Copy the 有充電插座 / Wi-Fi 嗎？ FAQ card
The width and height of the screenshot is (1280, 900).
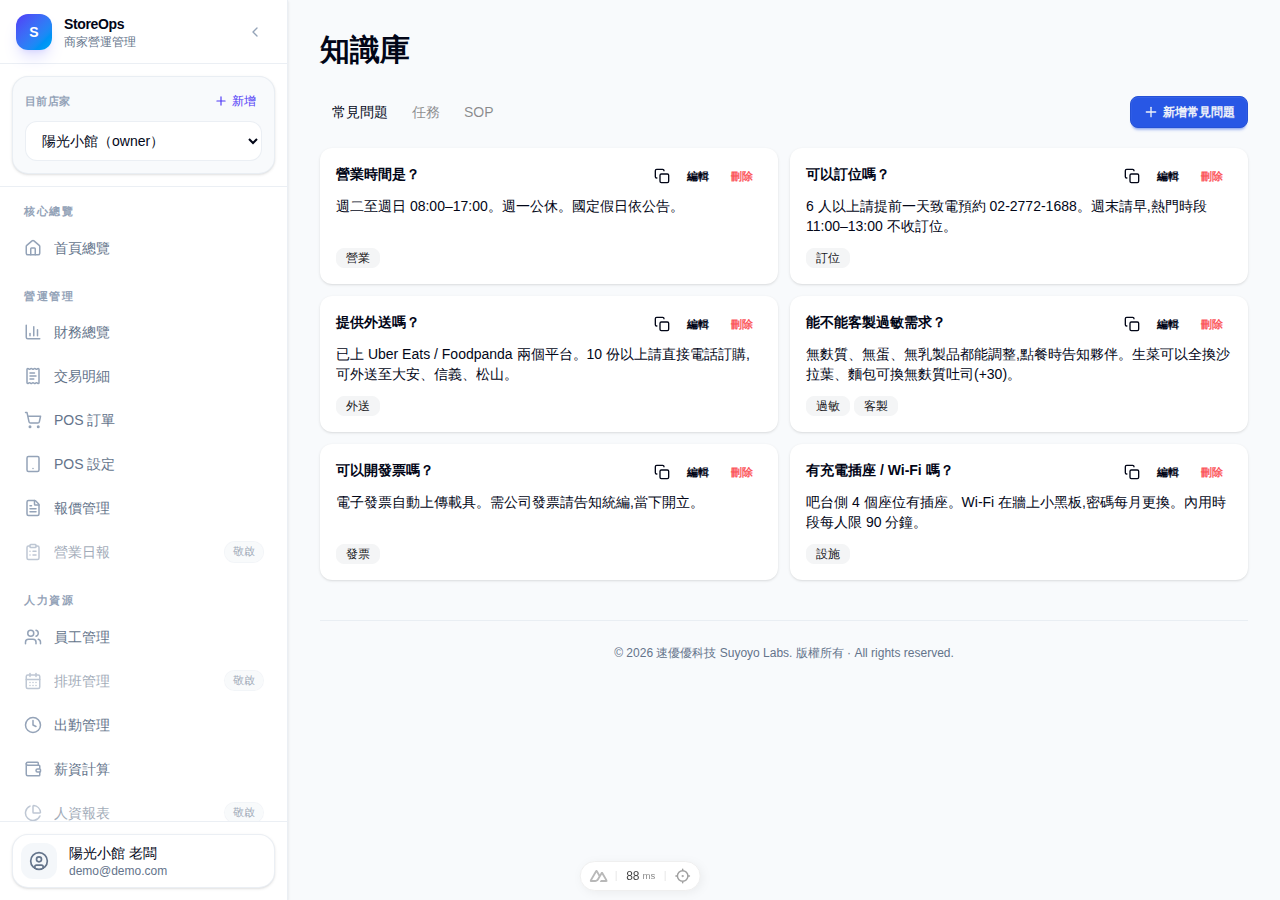coord(1132,472)
